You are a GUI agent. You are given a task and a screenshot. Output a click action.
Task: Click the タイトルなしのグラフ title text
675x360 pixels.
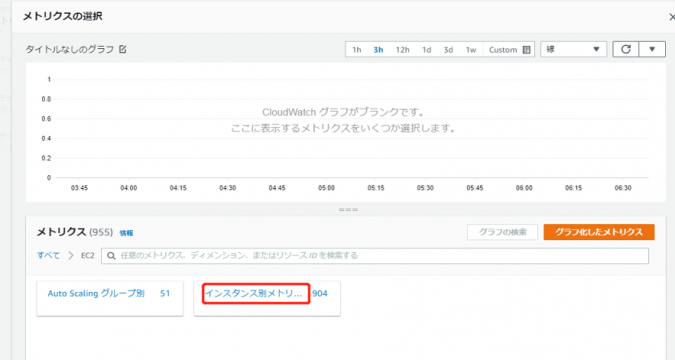pyautogui.click(x=70, y=49)
